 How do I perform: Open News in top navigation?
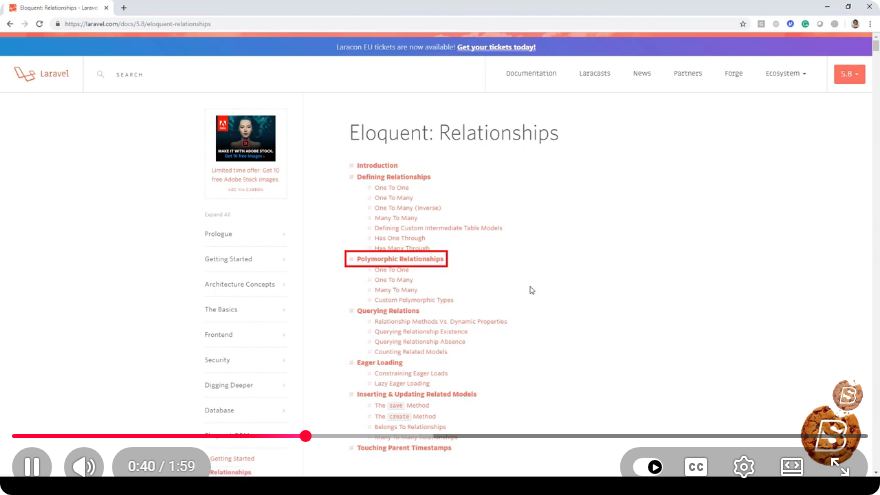[641, 74]
